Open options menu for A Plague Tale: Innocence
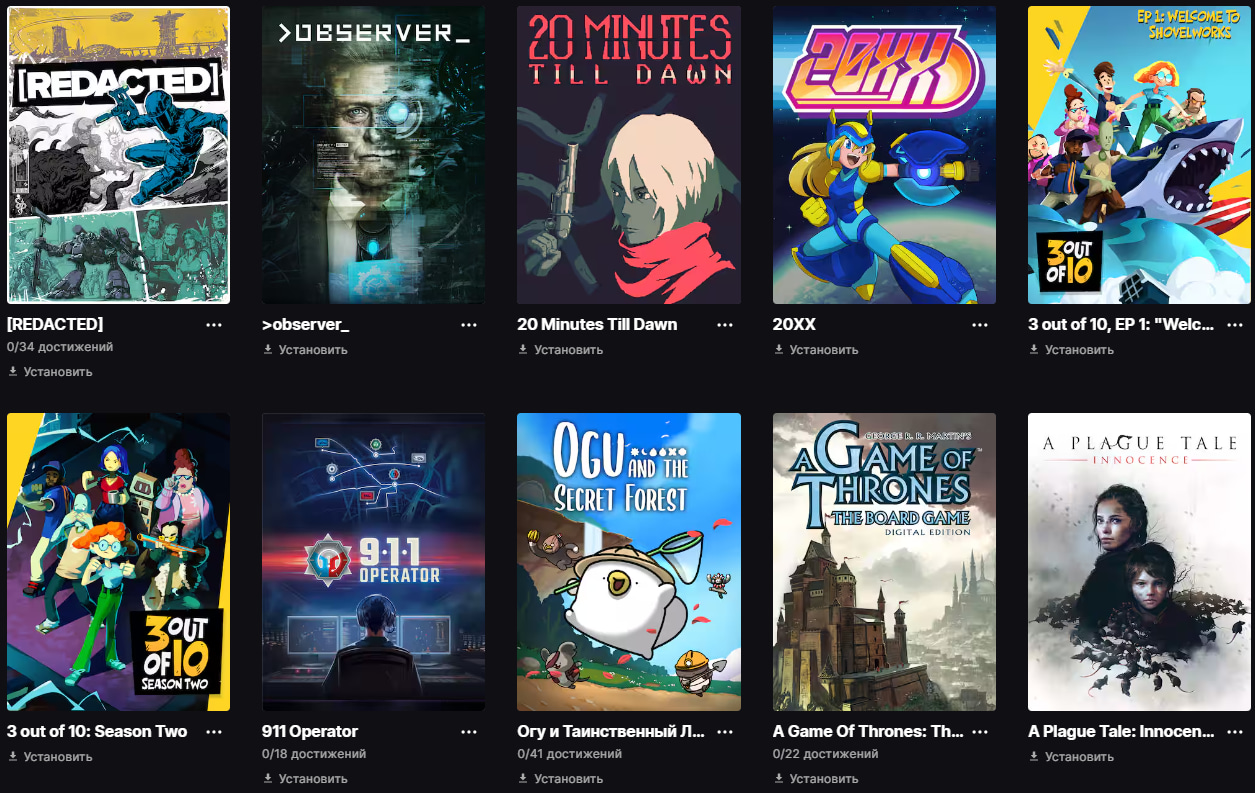 (1235, 732)
